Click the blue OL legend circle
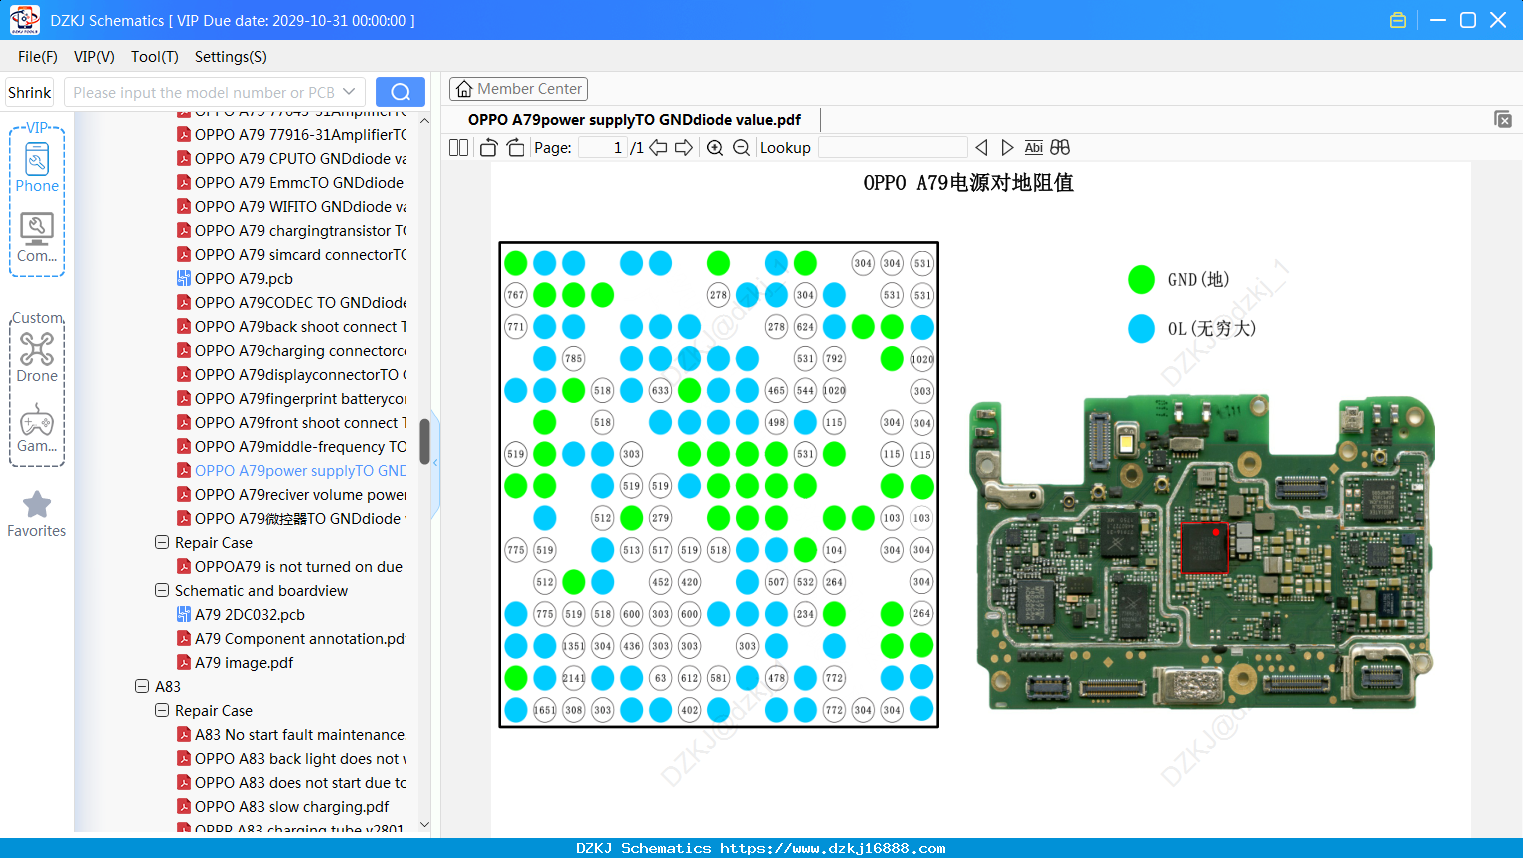This screenshot has height=858, width=1523. (1141, 329)
